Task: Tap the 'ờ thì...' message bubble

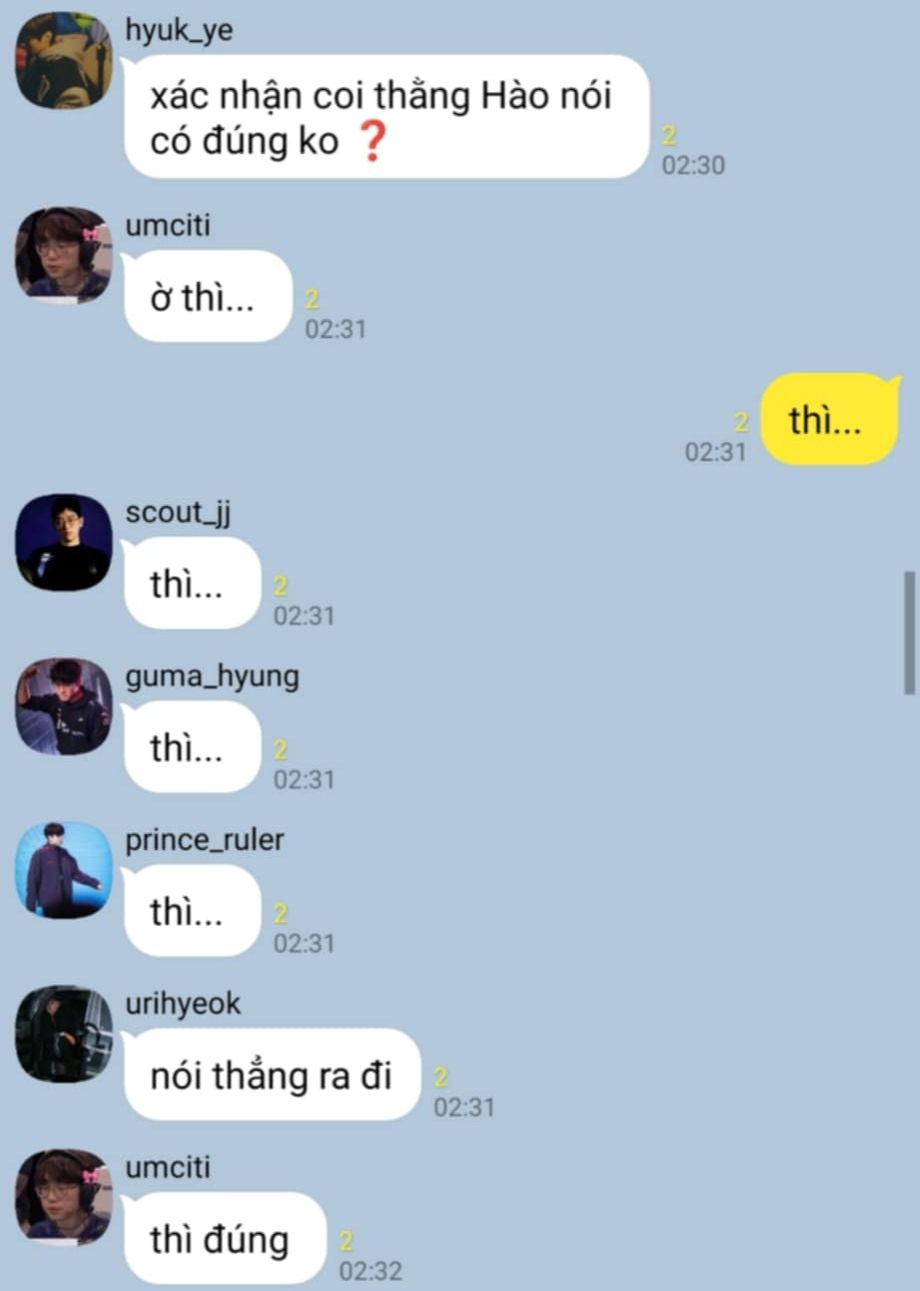Action: click(x=207, y=297)
